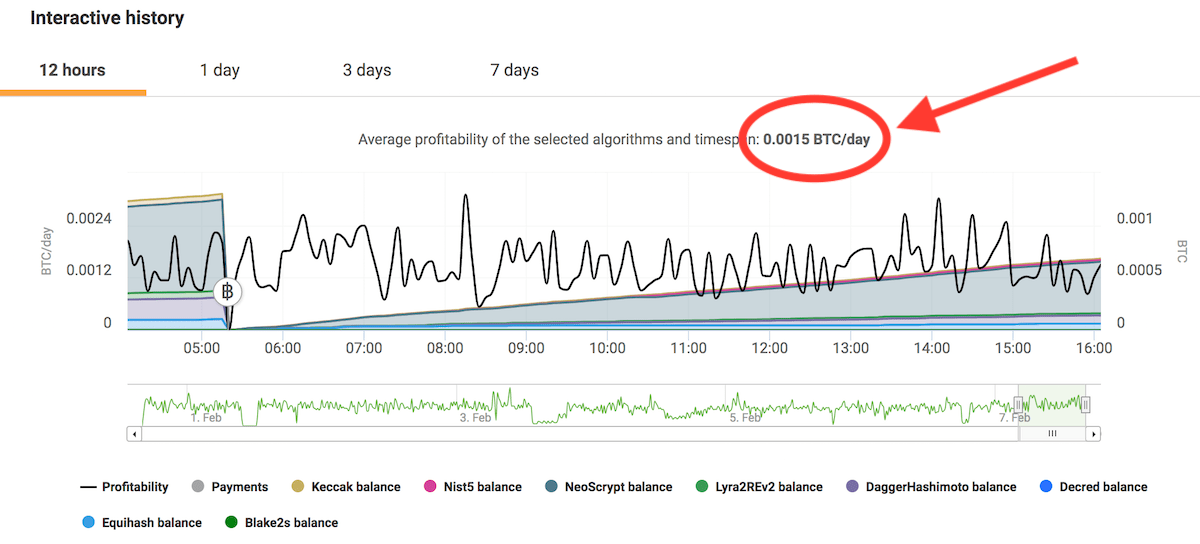Hide the Lyra2REv2 balance series
The width and height of the screenshot is (1200, 544).
[x=757, y=487]
